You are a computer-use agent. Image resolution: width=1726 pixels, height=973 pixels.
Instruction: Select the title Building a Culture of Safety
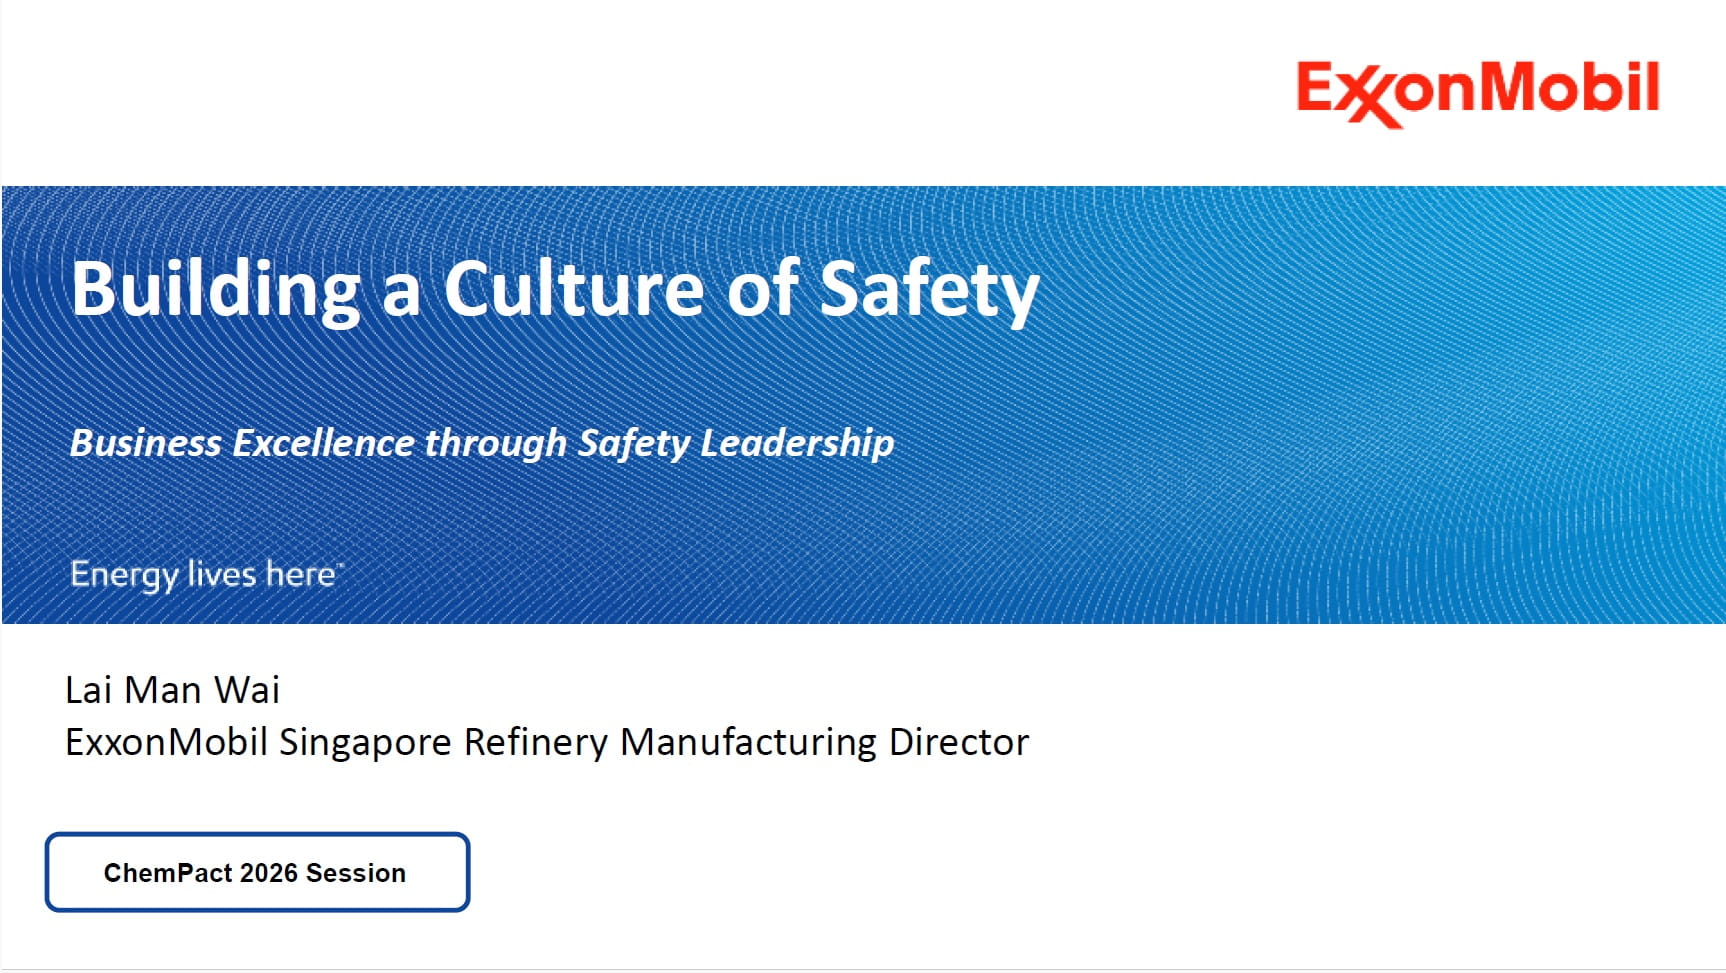point(555,289)
